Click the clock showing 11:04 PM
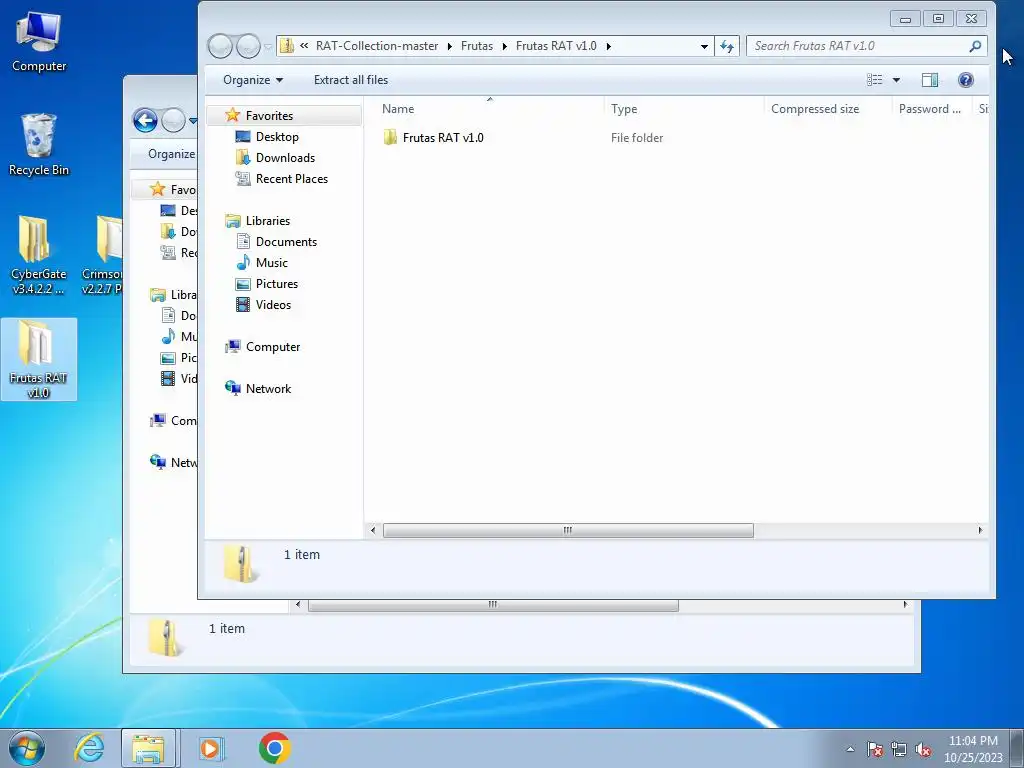Viewport: 1024px width, 768px height. click(x=973, y=749)
